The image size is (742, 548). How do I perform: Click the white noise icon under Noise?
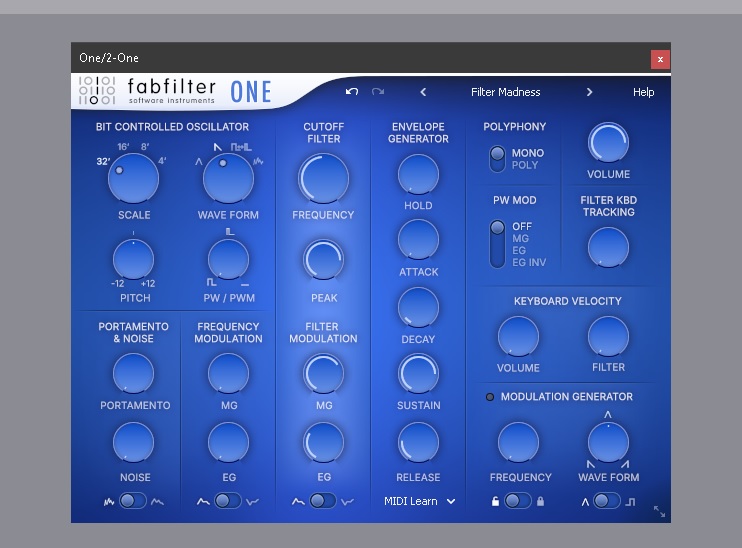click(109, 502)
